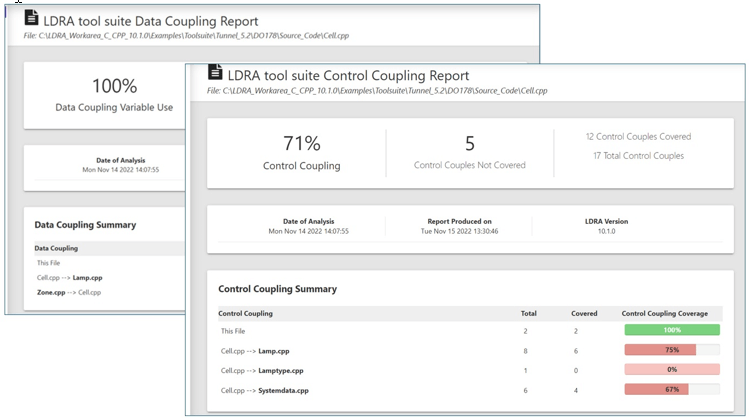
Task: Select This File in the Data Coupling Summary
Action: 49,263
